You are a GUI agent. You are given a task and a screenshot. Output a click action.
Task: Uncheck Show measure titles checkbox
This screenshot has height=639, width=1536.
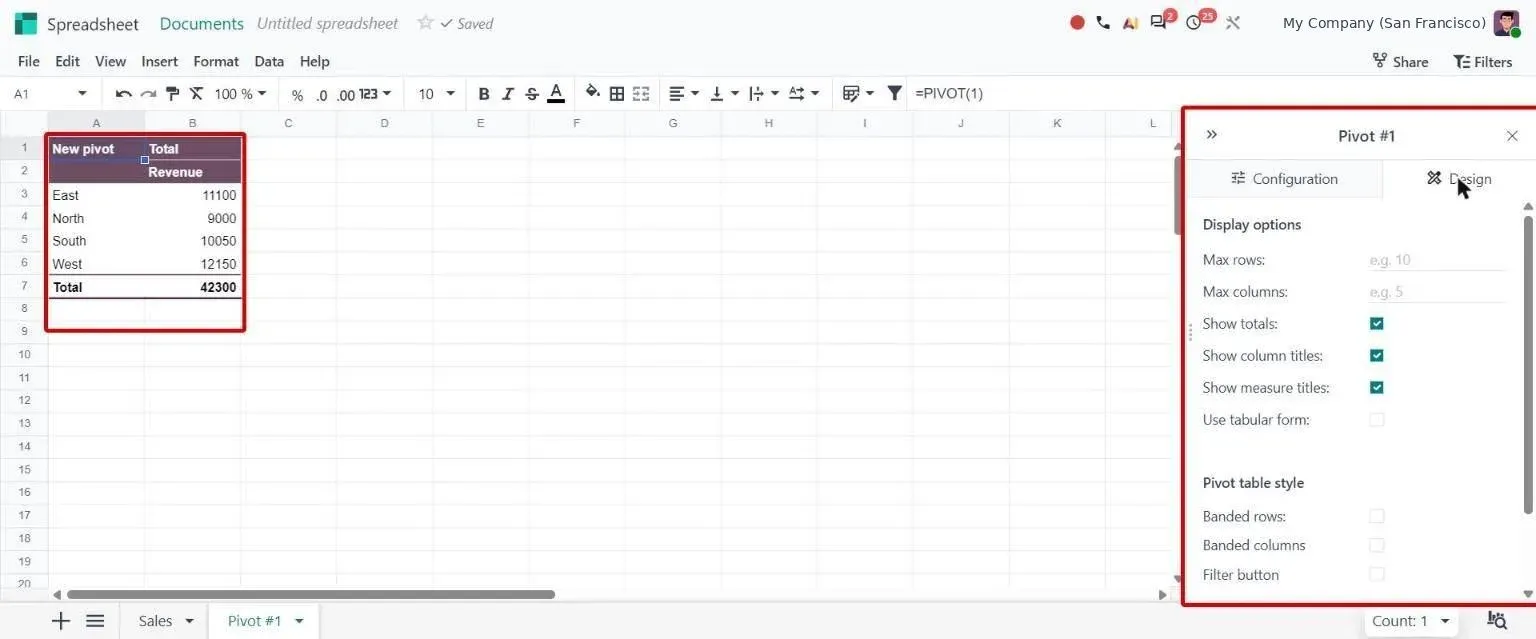(1377, 388)
